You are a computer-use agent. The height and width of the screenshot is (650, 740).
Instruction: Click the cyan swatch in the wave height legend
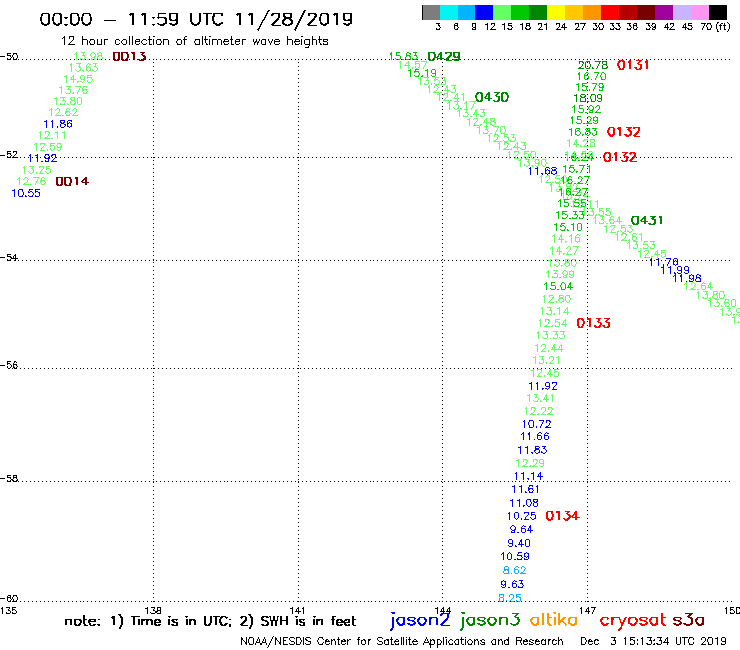pyautogui.click(x=449, y=12)
